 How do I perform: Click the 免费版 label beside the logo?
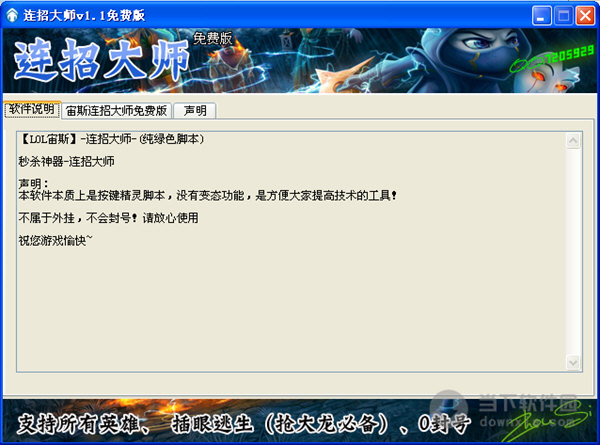(x=212, y=38)
